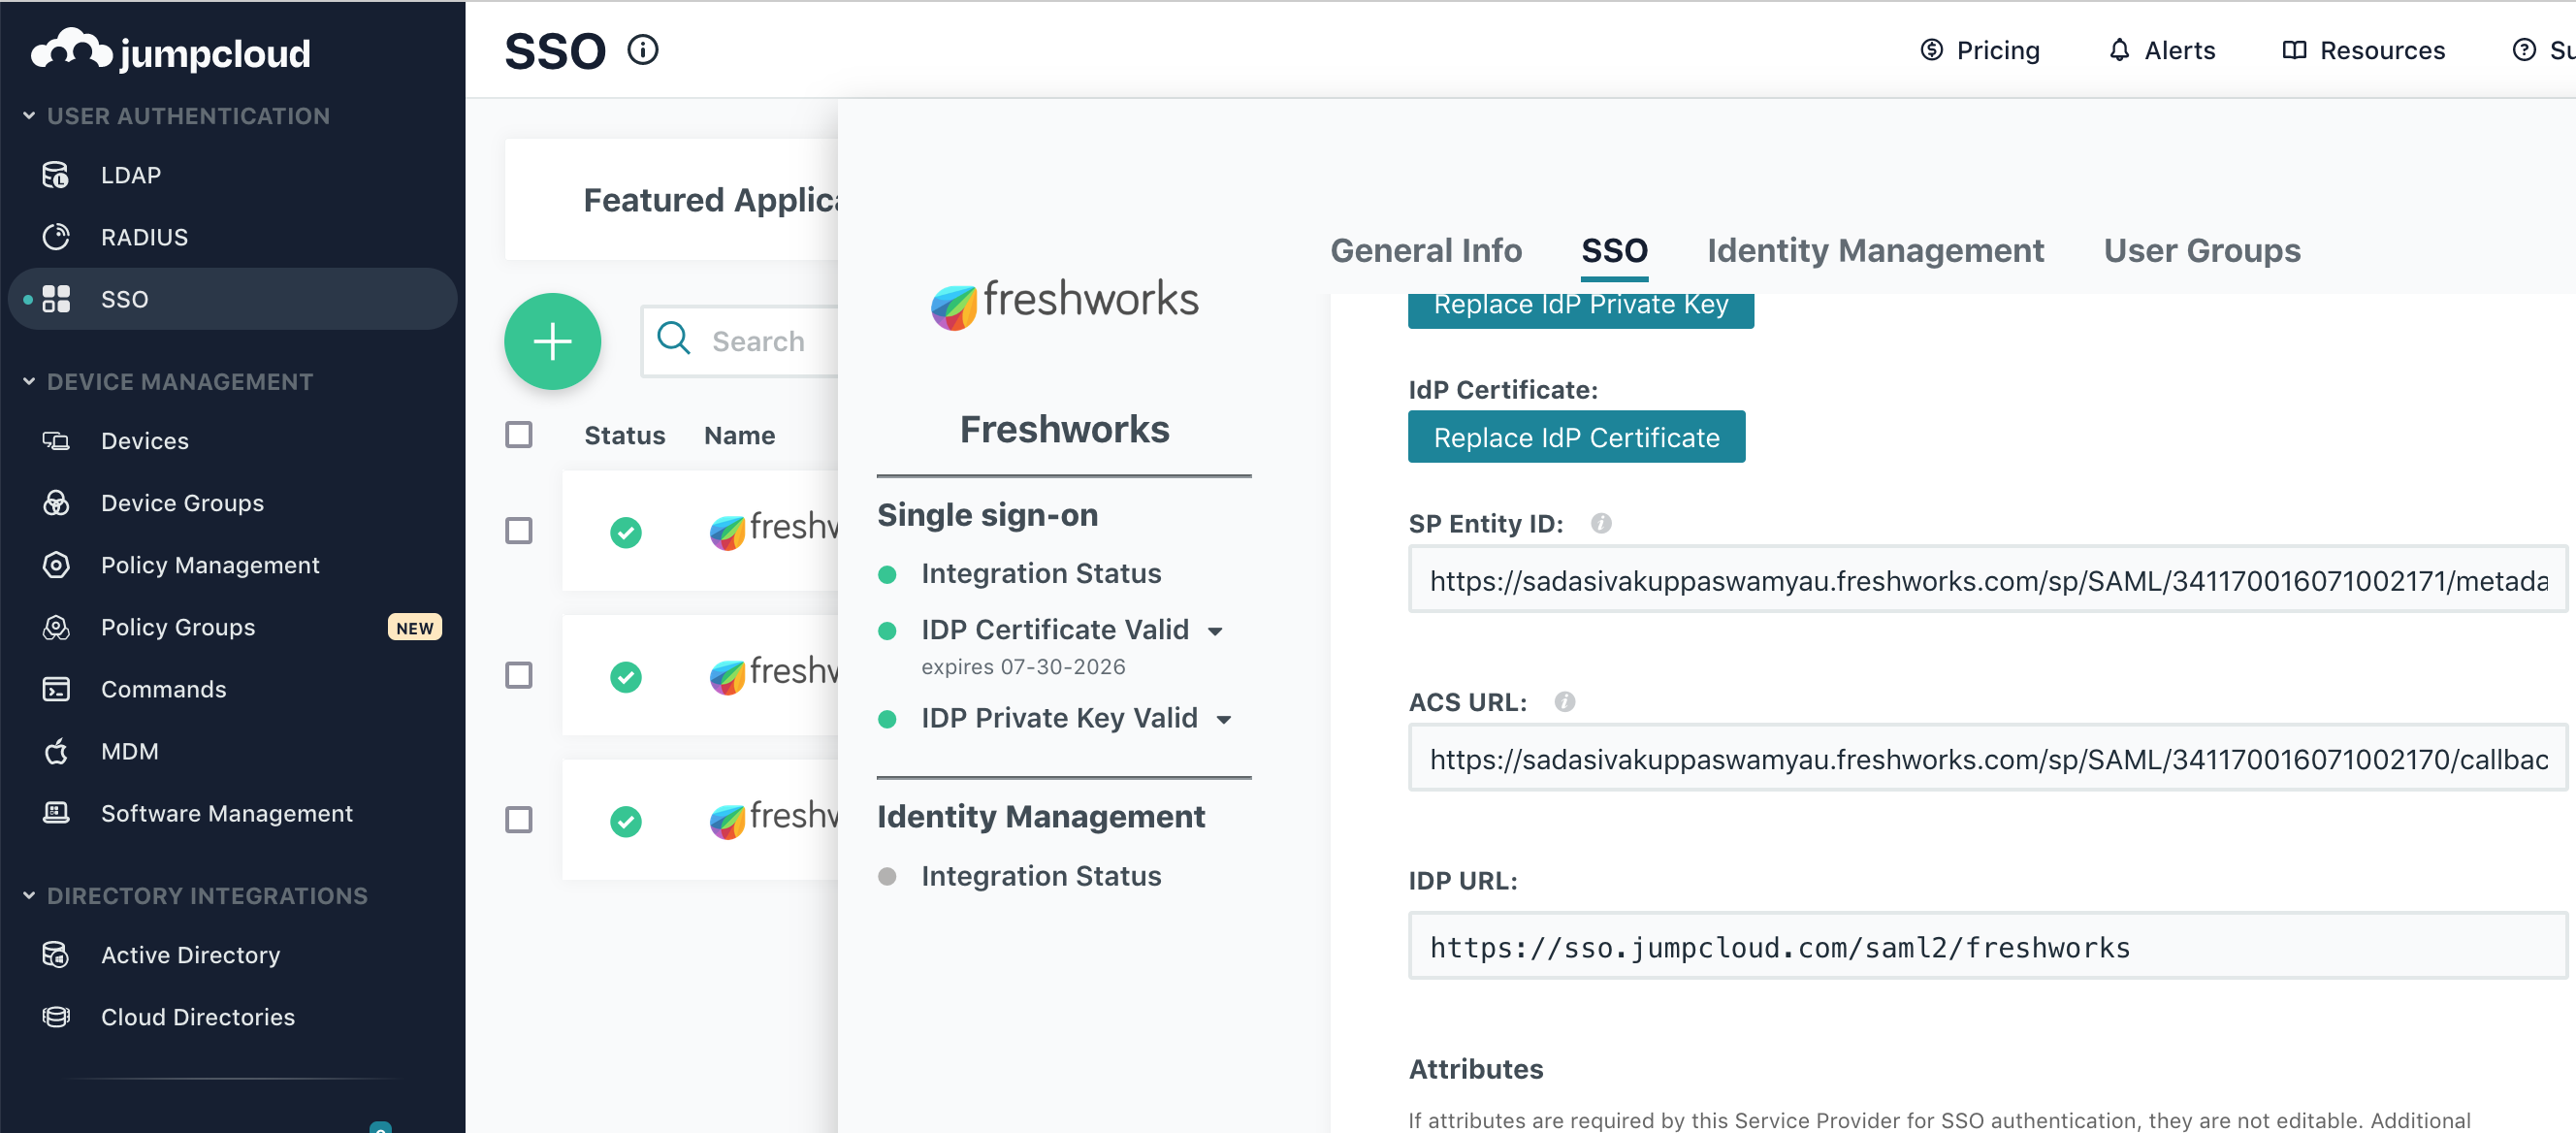Click Replace IdP Certificate button
The image size is (2576, 1133).
pyautogui.click(x=1575, y=437)
